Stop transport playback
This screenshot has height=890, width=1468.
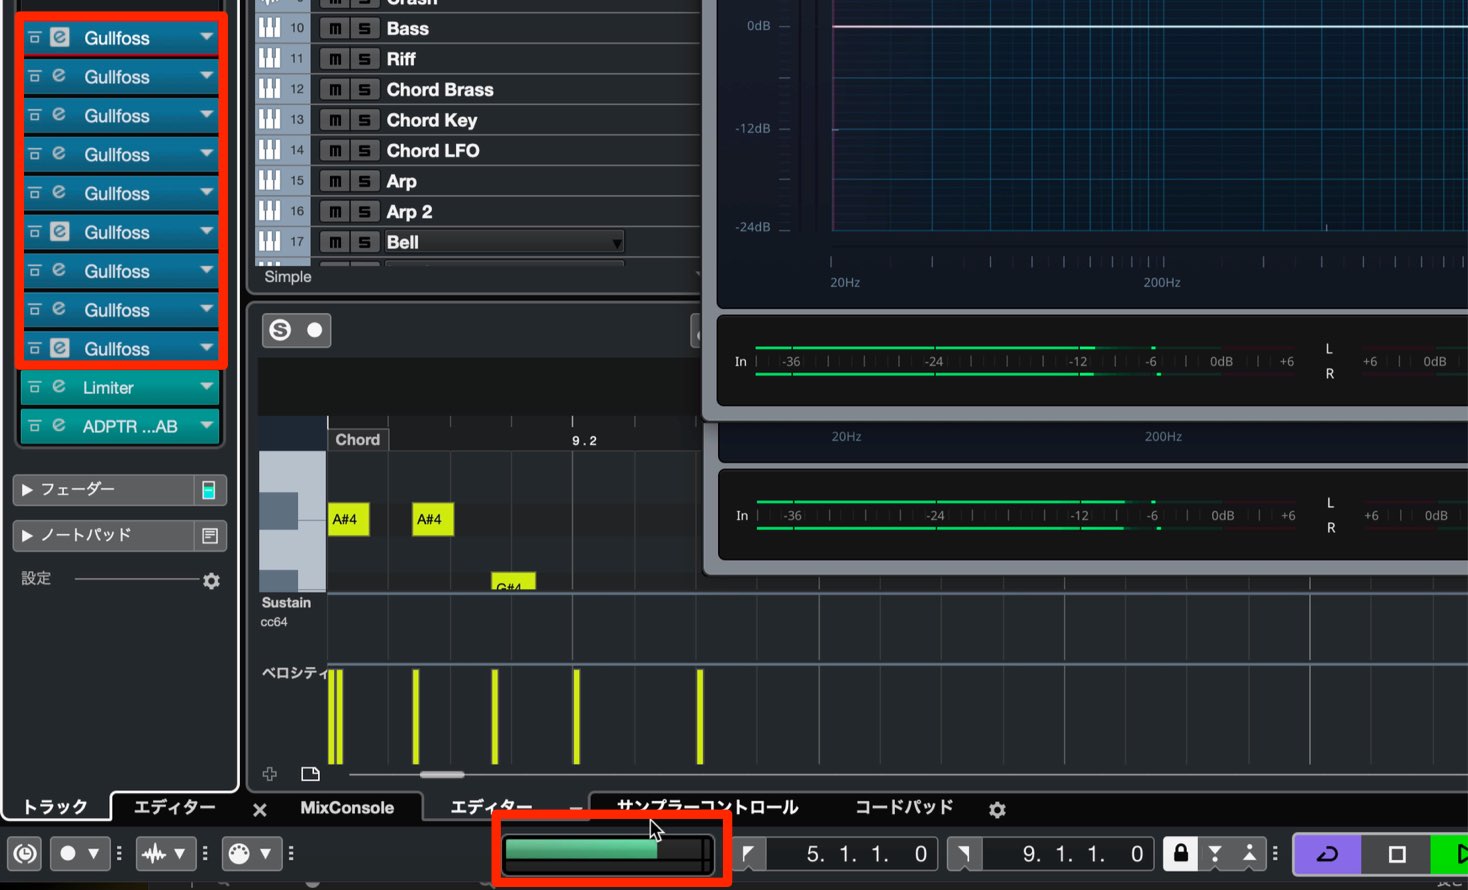click(1397, 854)
